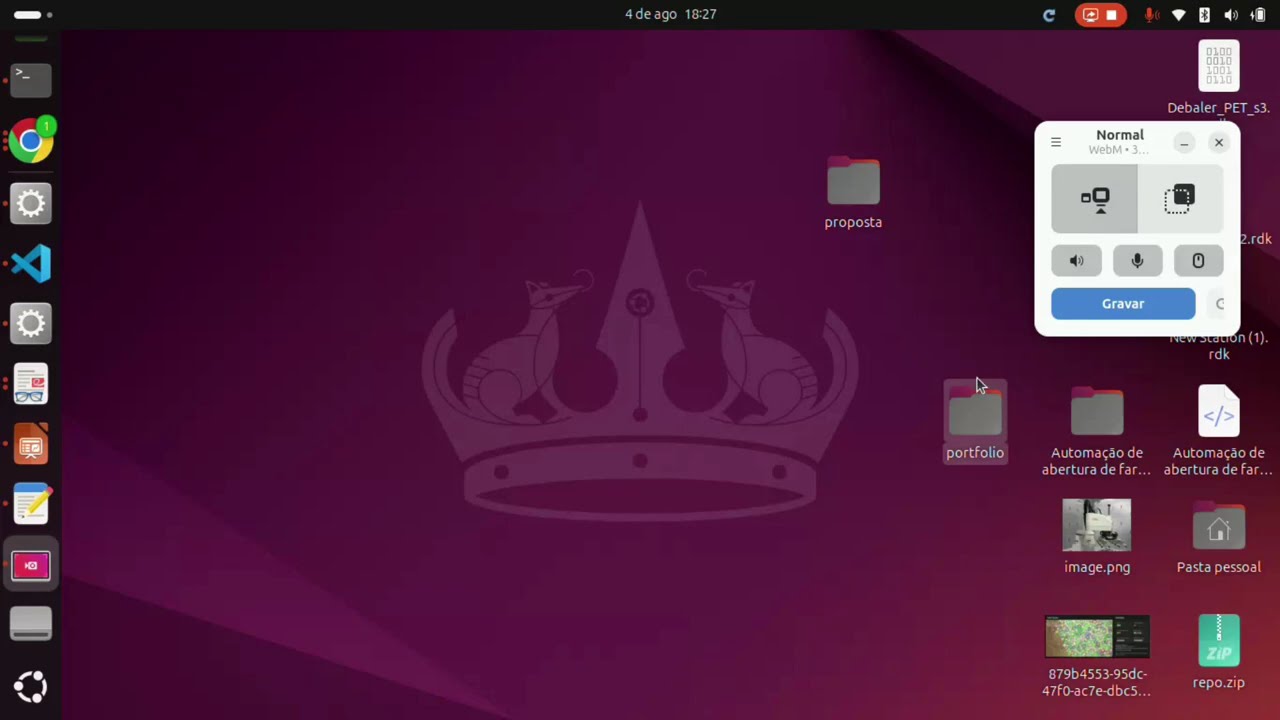Select the Debaler_PET_s3 binary file icon
Screen dimensions: 1280x720
tap(1219, 66)
